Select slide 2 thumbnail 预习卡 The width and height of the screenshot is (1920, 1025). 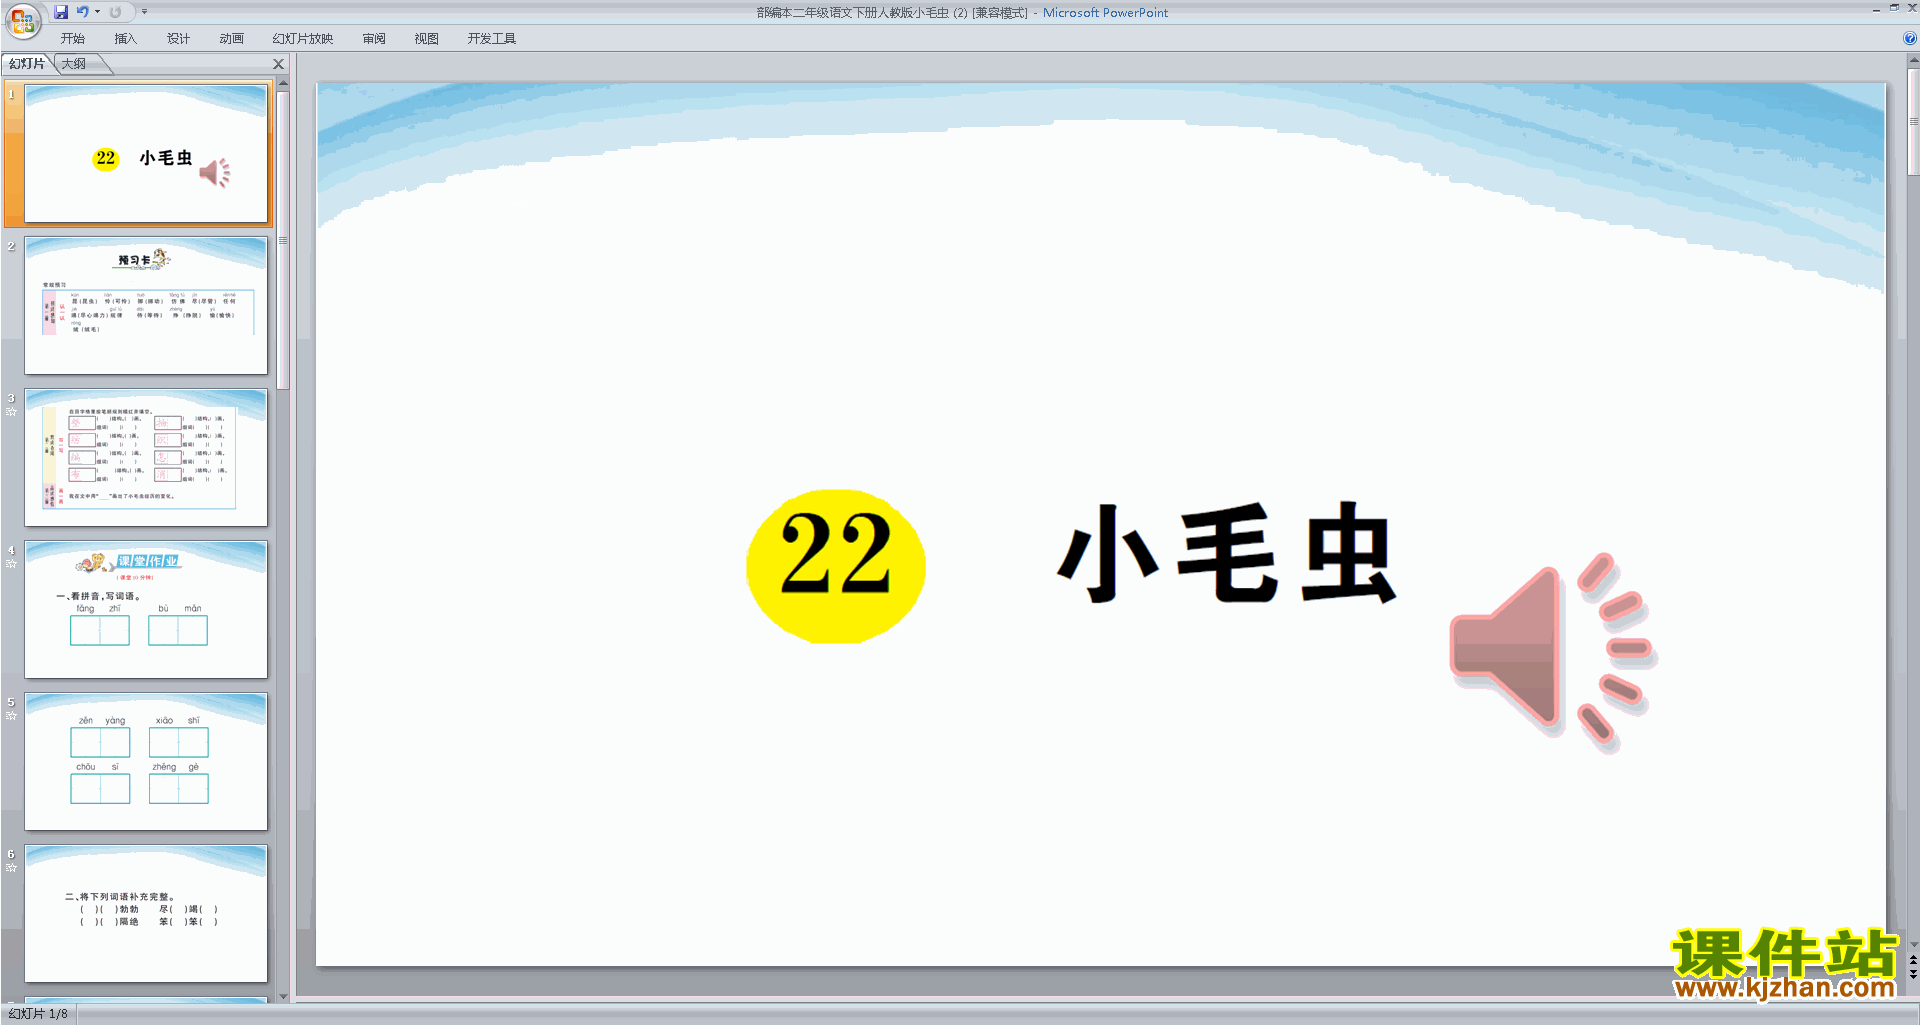click(x=146, y=305)
